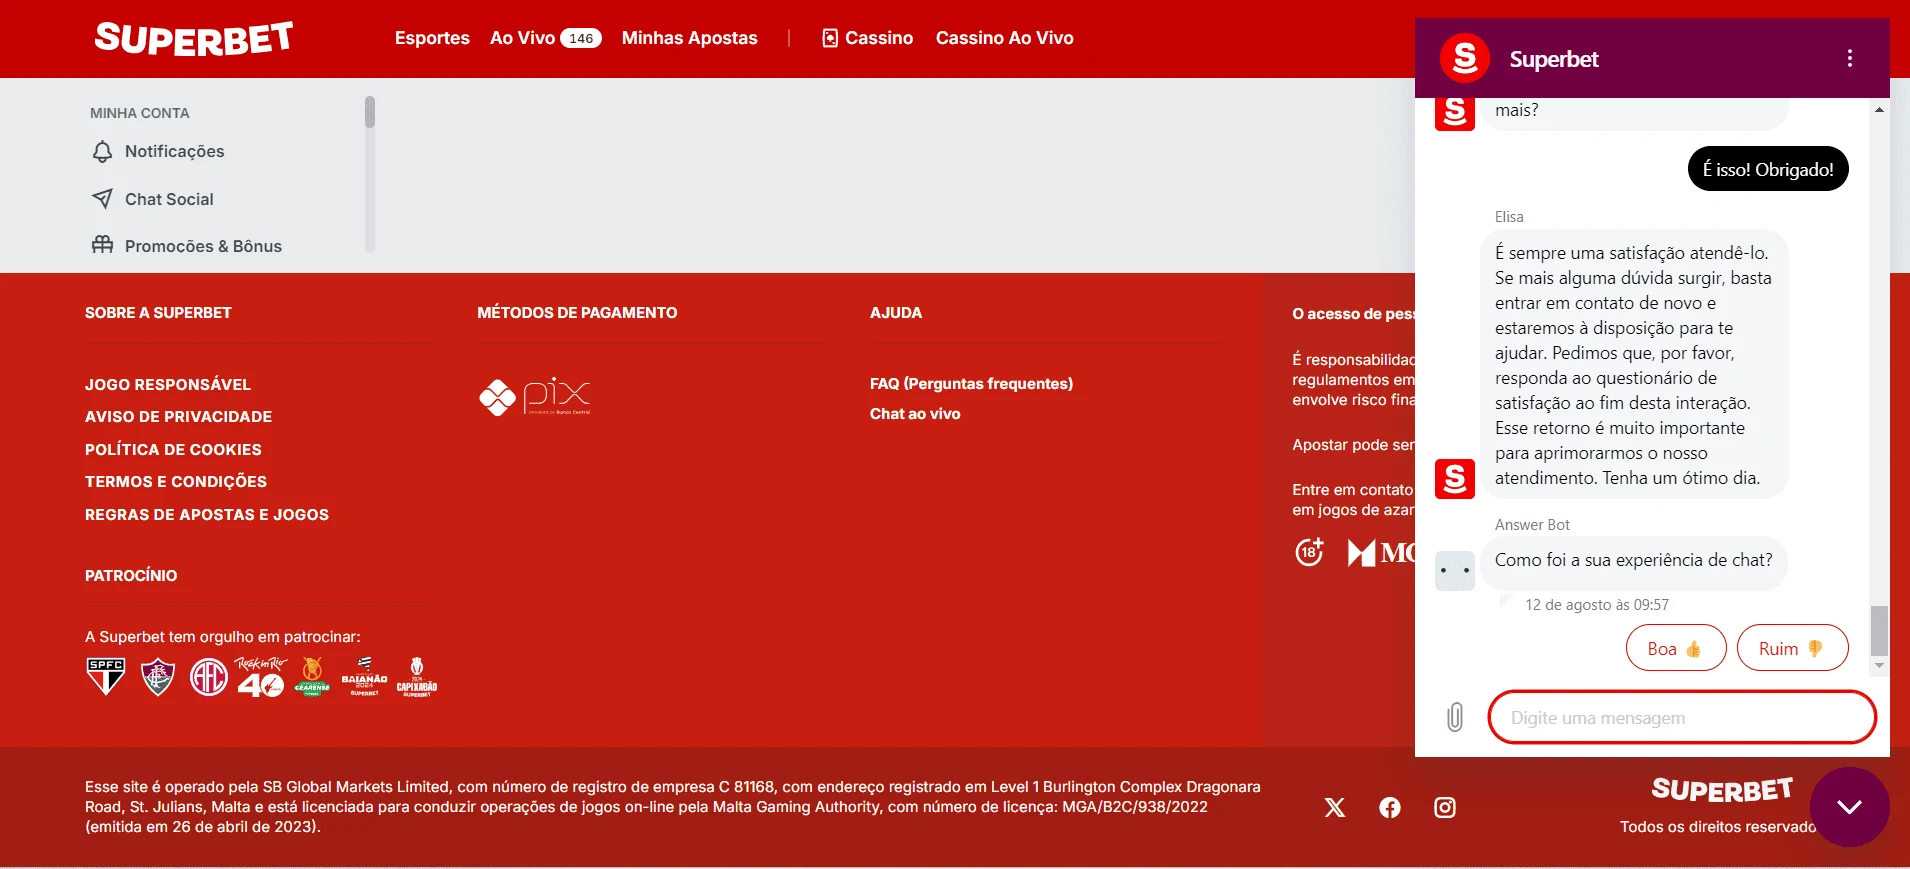Open Superbet's Facebook page
This screenshot has width=1910, height=869.
(1390, 808)
